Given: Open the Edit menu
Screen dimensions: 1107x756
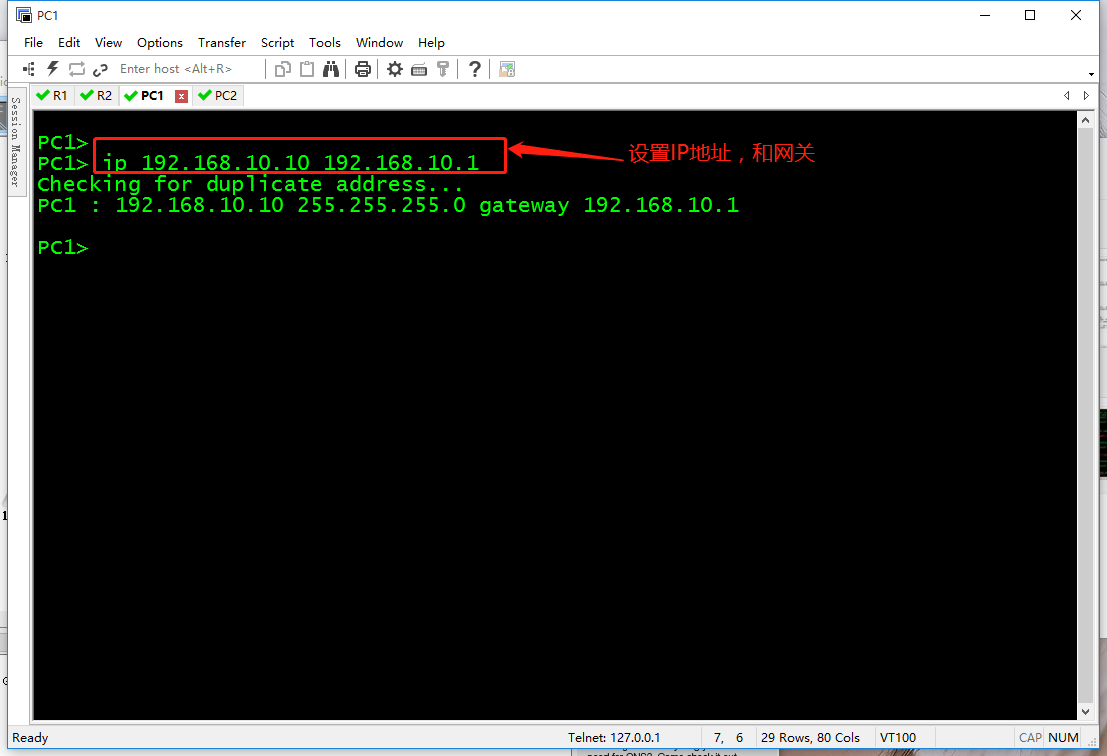Looking at the screenshot, I should pos(68,43).
